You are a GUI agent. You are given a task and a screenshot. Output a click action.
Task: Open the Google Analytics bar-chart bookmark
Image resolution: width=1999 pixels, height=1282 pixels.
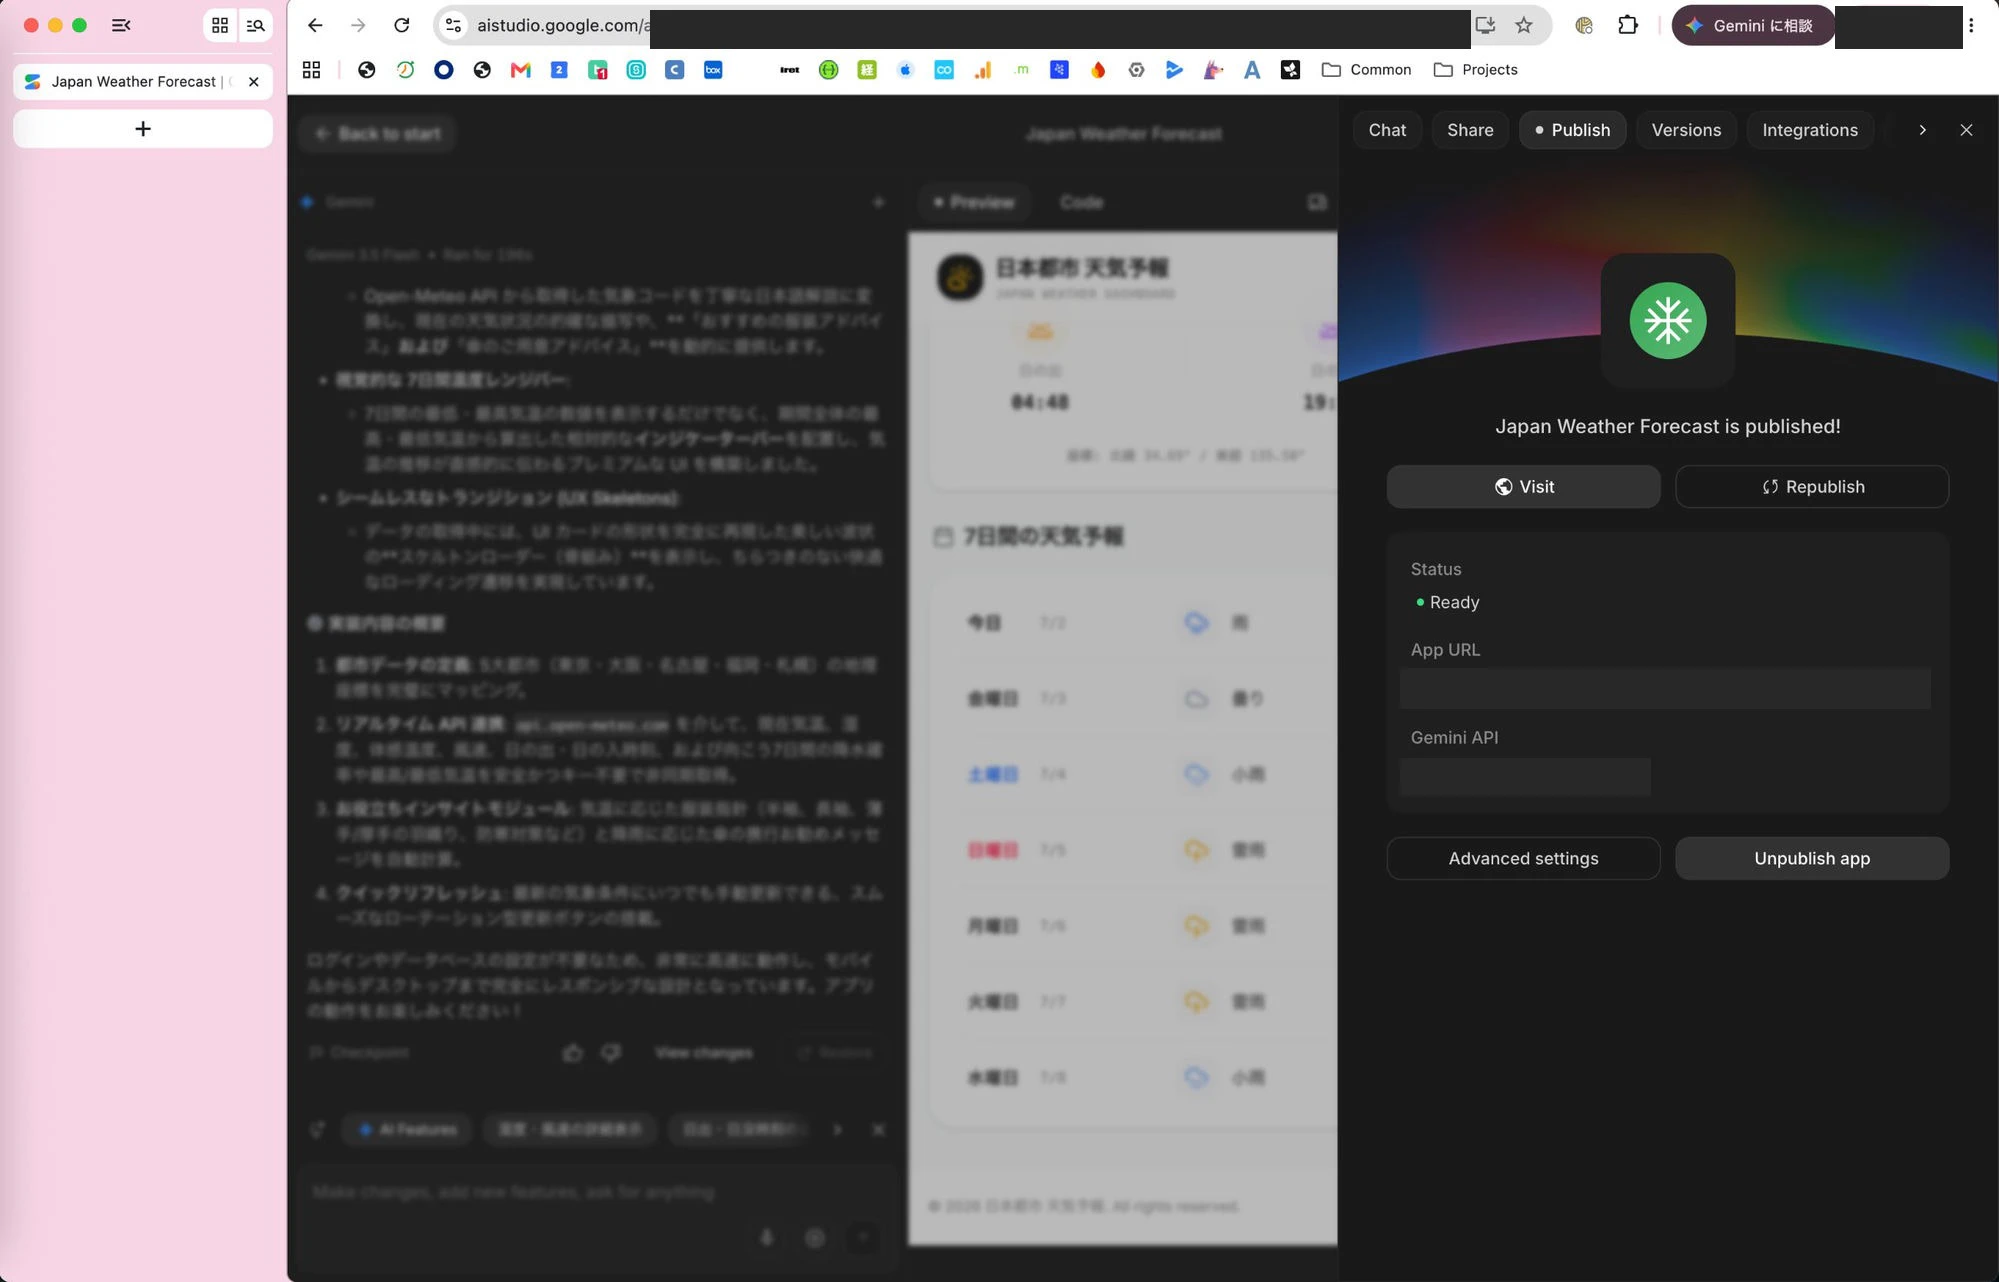coord(983,70)
